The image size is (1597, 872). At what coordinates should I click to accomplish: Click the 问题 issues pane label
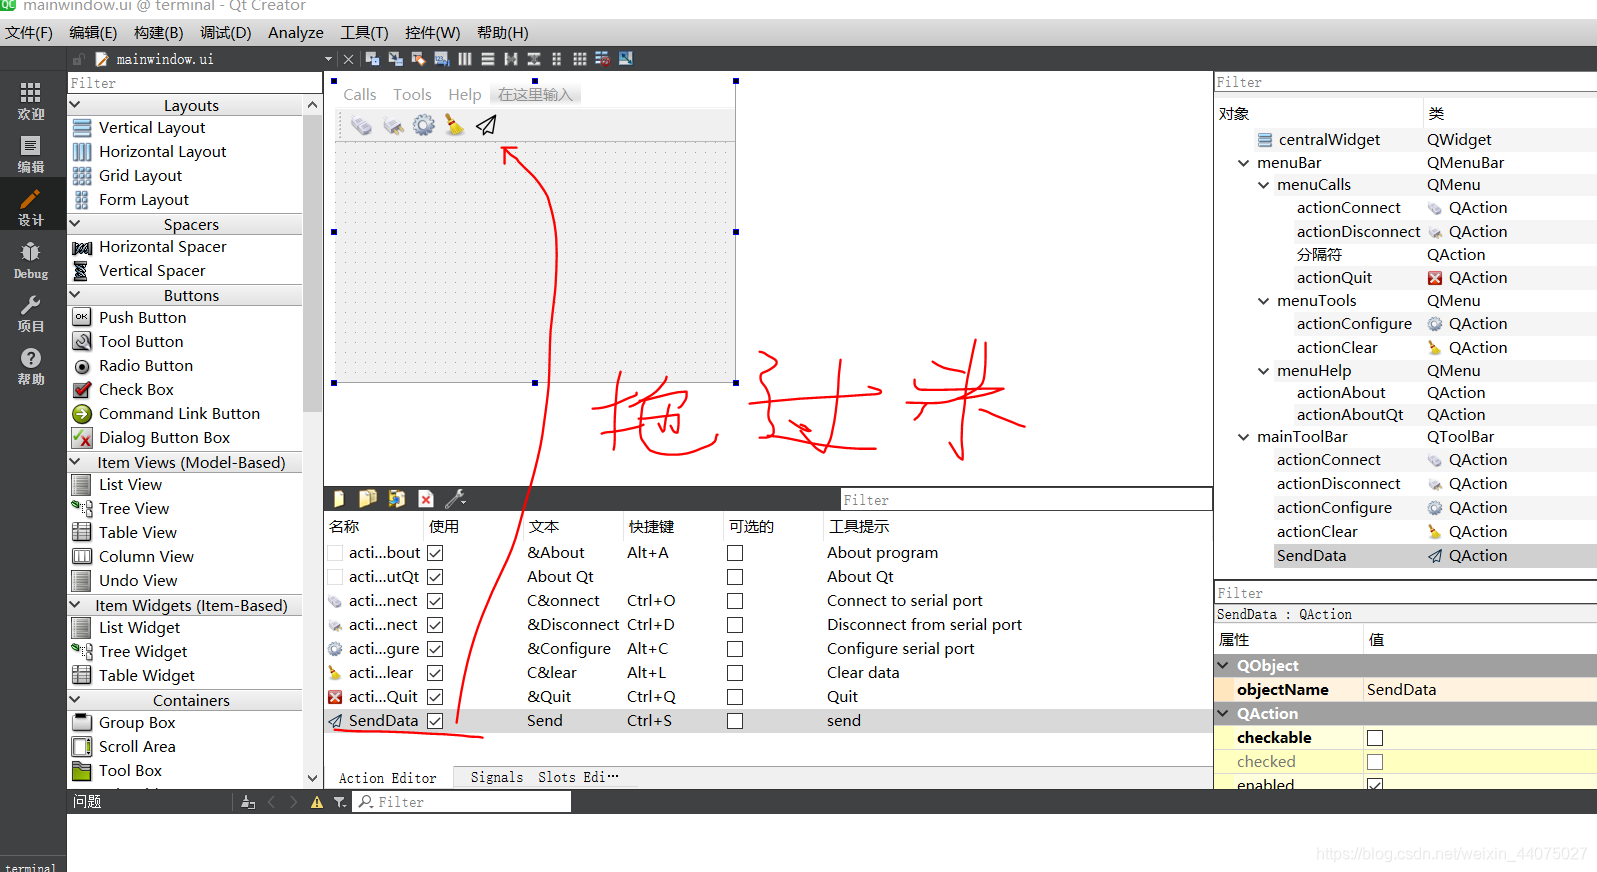click(x=87, y=802)
